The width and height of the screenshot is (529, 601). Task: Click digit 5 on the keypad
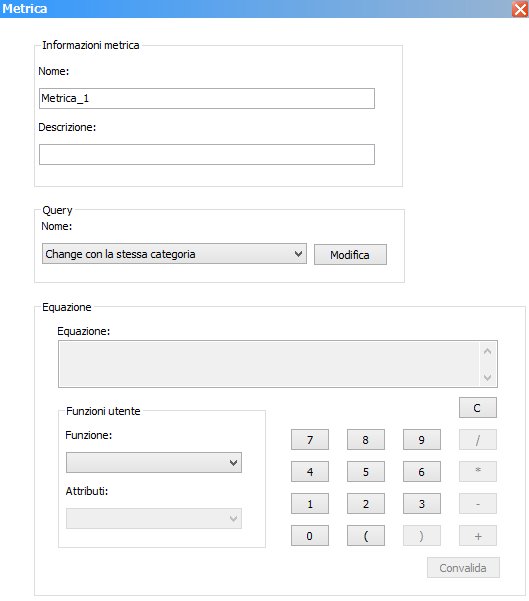366,471
